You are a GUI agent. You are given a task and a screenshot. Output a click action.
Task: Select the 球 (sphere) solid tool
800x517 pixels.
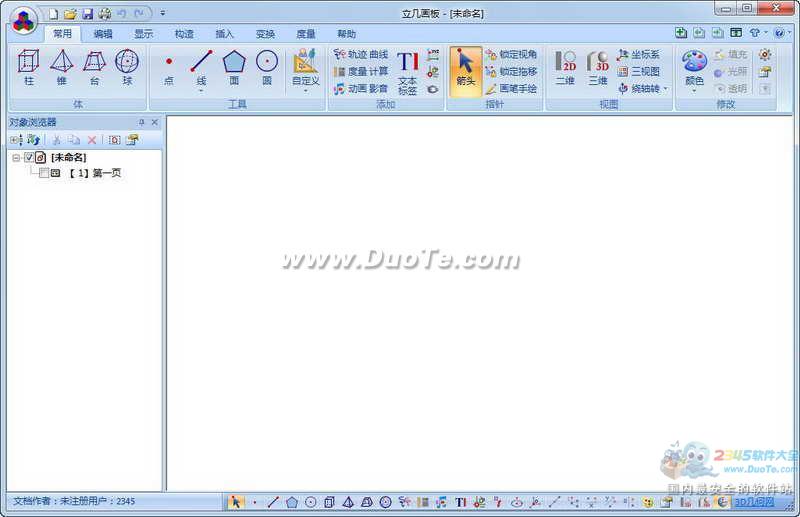click(127, 67)
